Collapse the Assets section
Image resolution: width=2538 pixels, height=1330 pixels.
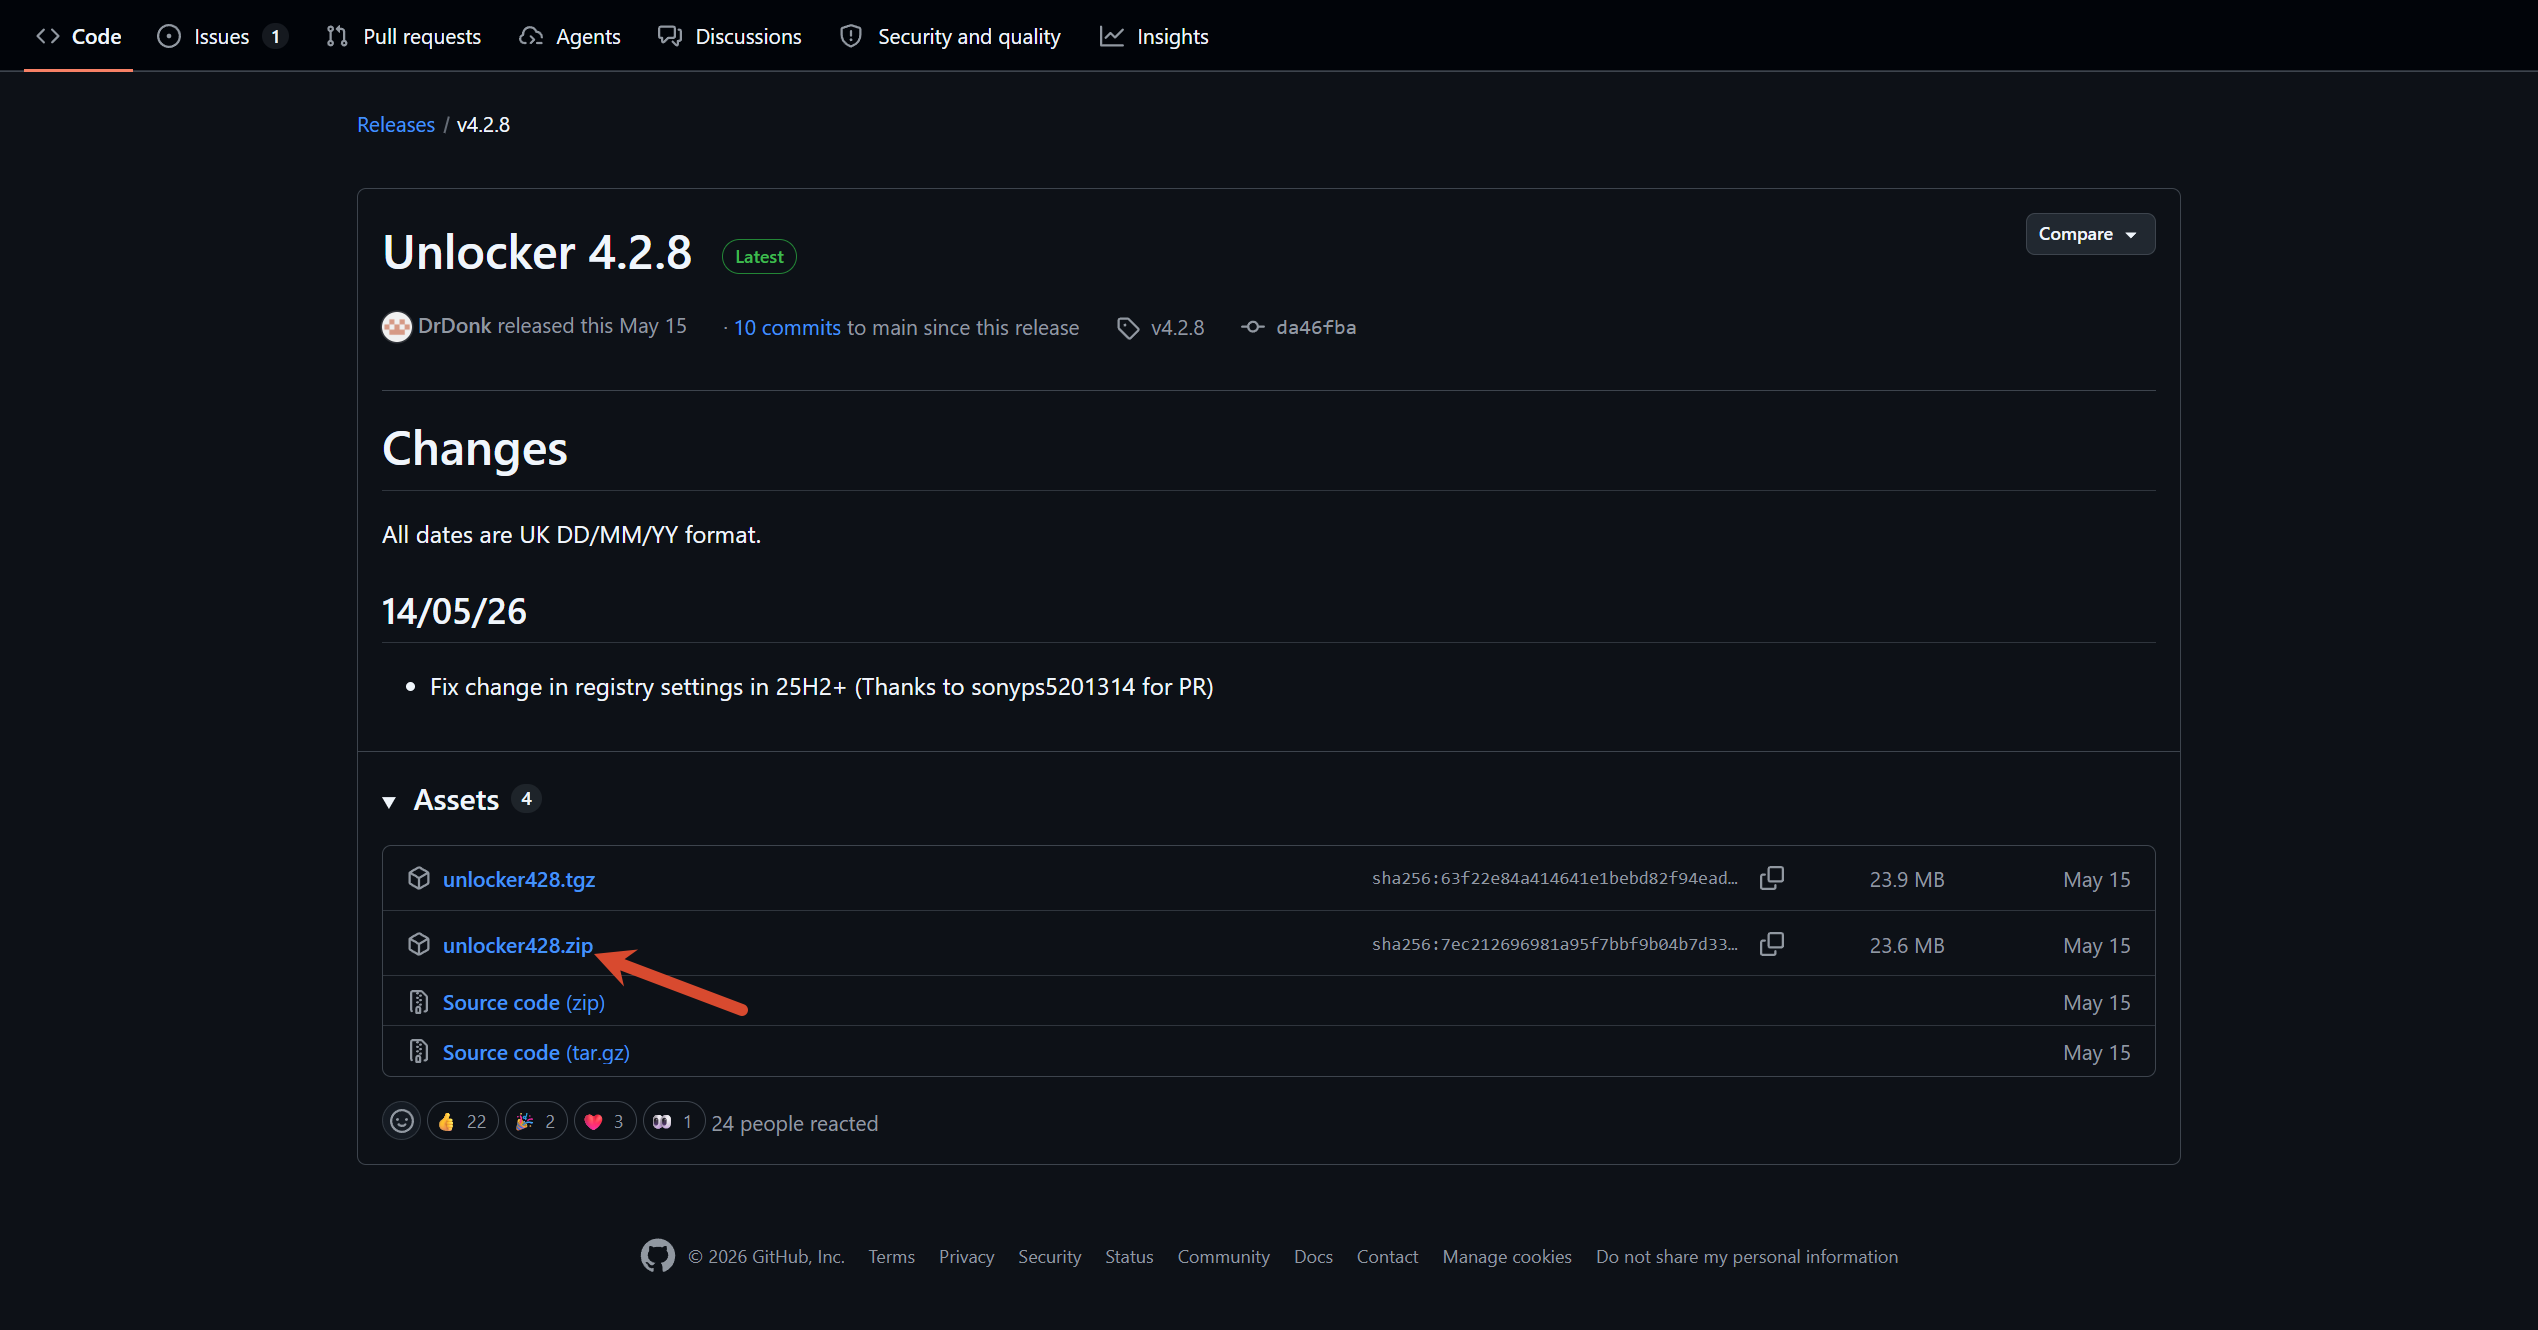pyautogui.click(x=389, y=801)
